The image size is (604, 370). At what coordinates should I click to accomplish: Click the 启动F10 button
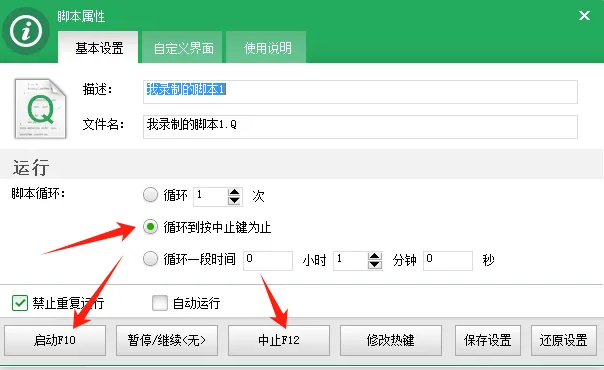55,340
